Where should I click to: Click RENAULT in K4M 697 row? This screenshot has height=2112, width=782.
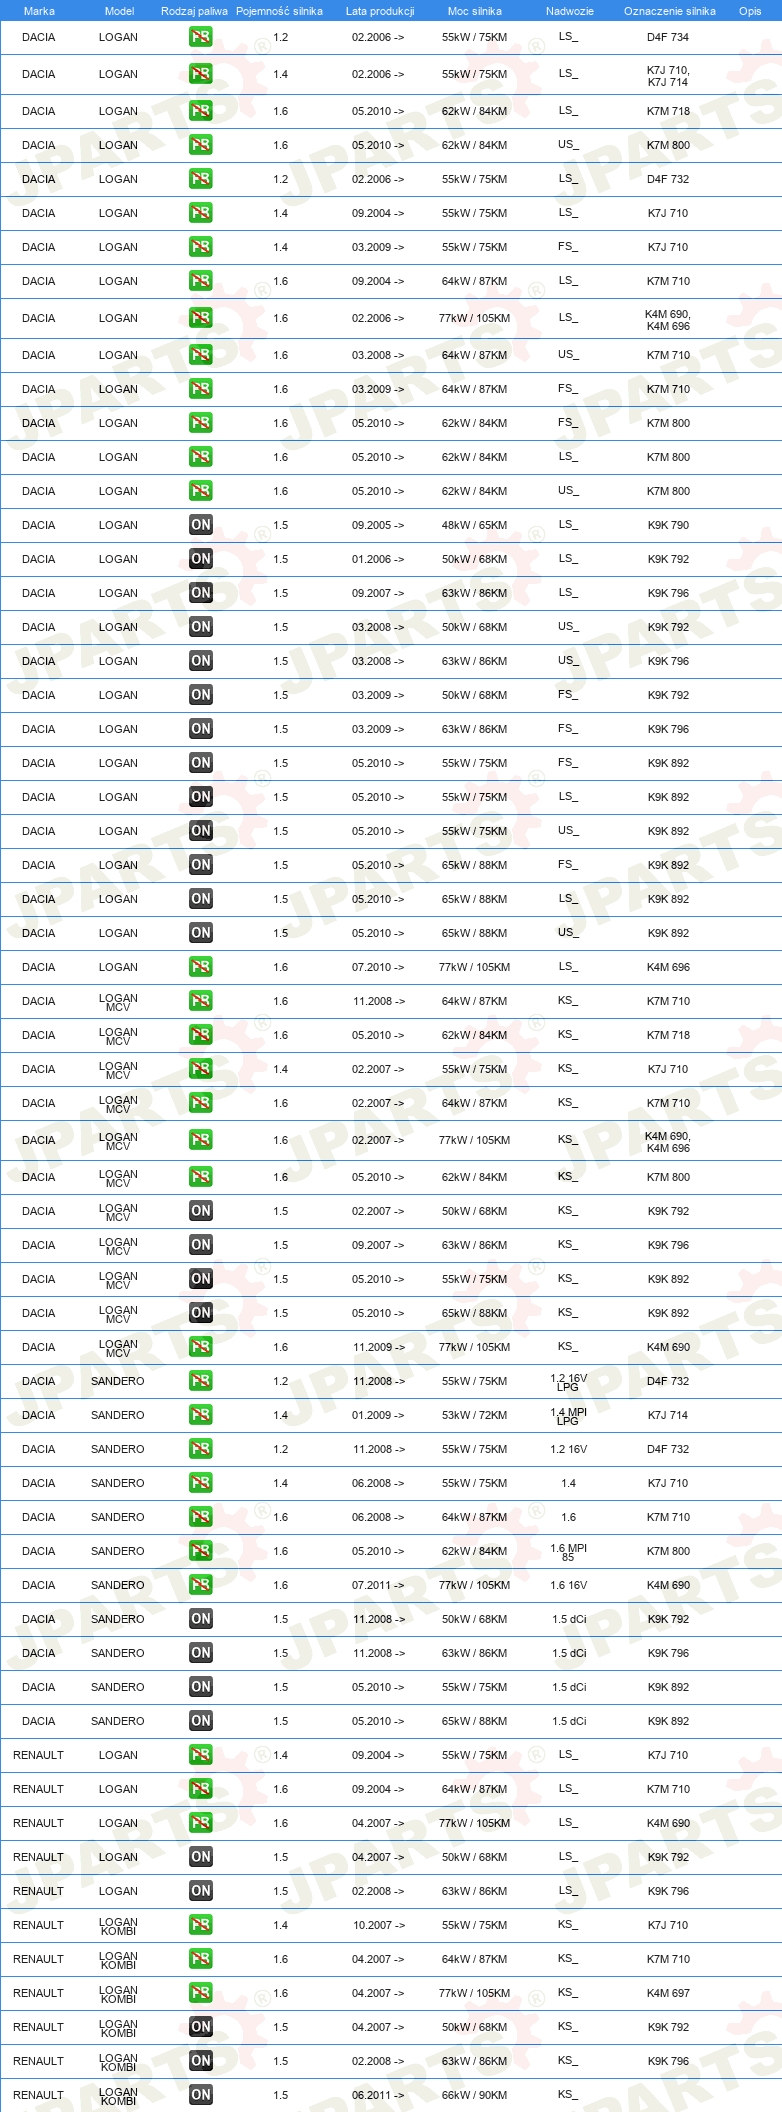[x=38, y=1993]
